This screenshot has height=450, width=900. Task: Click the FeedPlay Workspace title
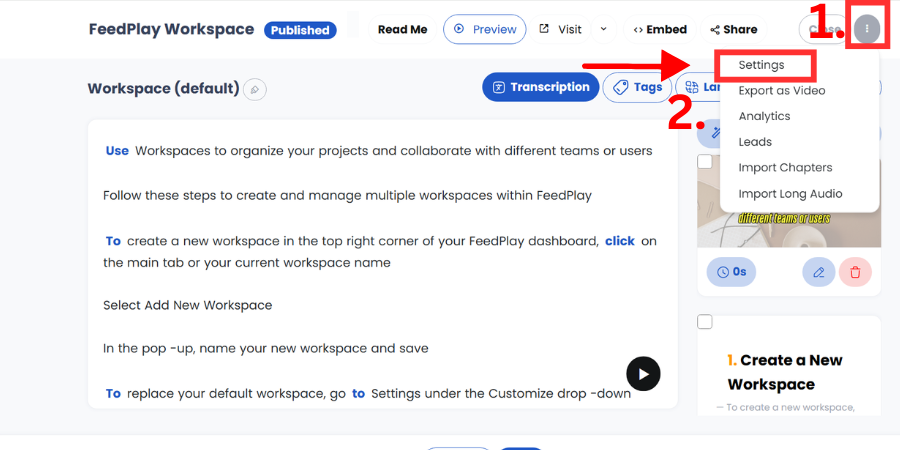click(171, 29)
